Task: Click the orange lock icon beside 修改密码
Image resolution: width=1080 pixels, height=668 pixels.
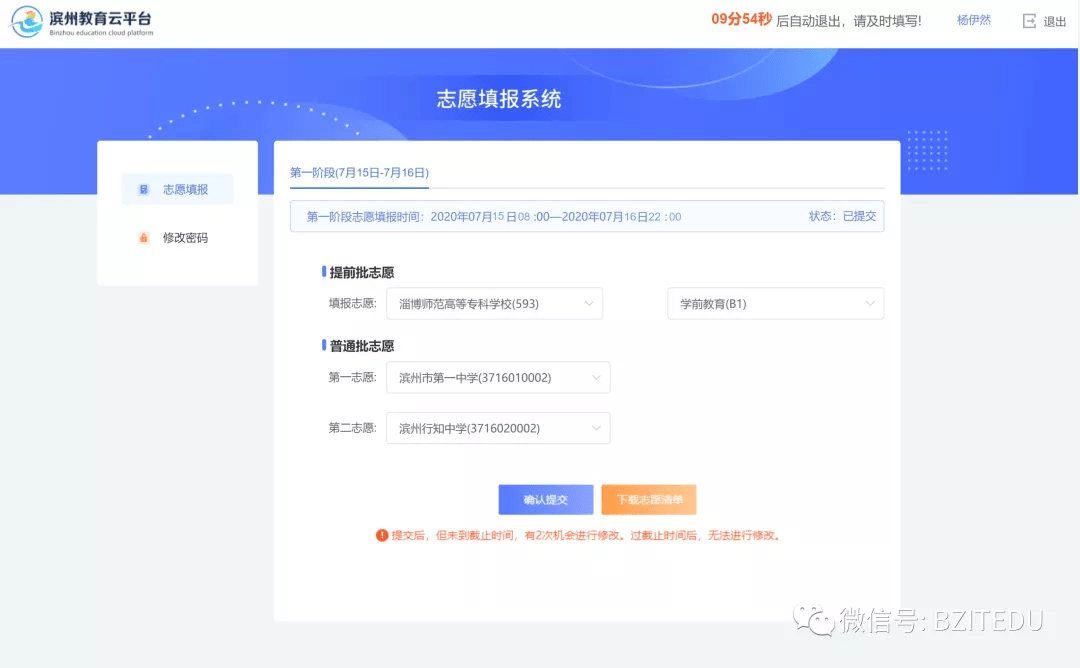Action: (142, 238)
